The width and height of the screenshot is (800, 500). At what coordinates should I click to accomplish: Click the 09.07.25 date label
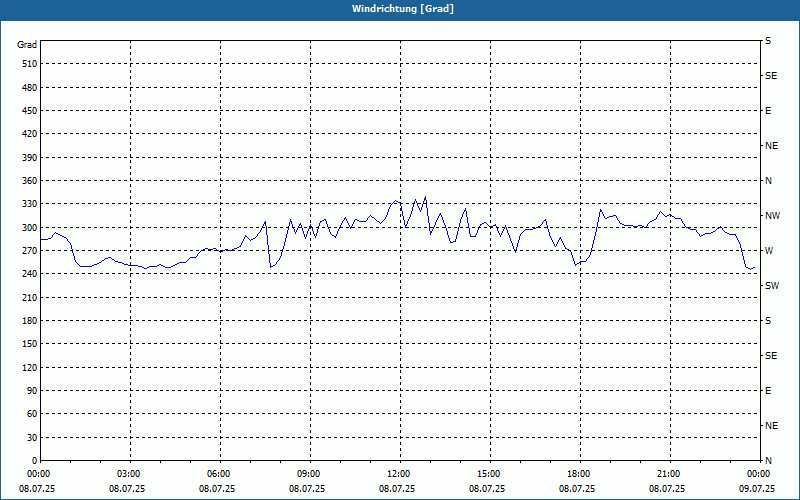[x=757, y=489]
